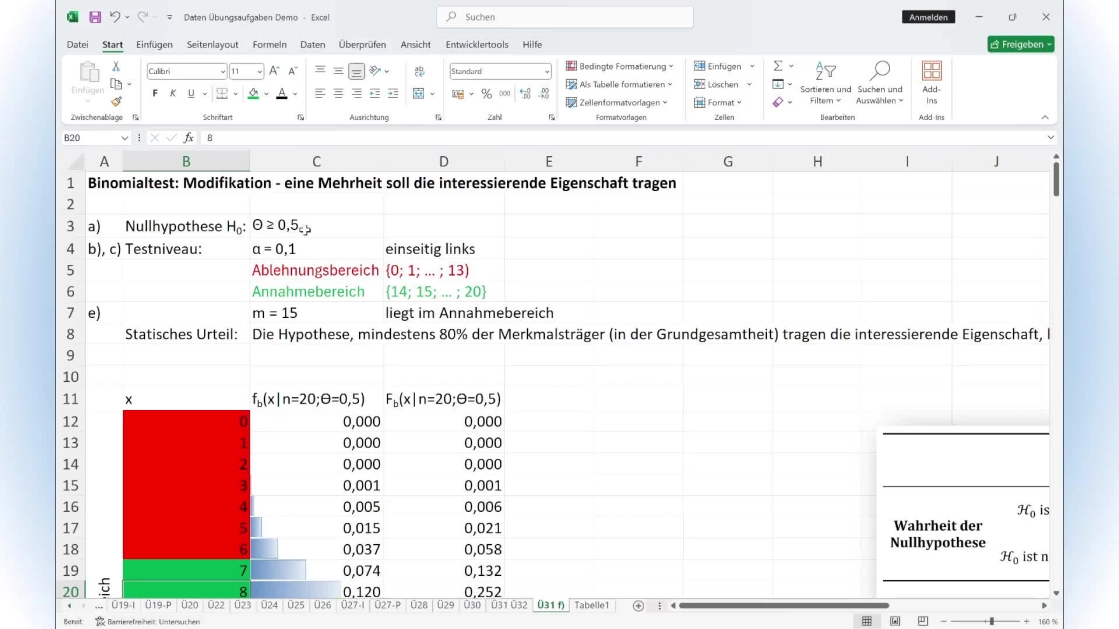Apply thousands separator (000) style

pos(505,94)
